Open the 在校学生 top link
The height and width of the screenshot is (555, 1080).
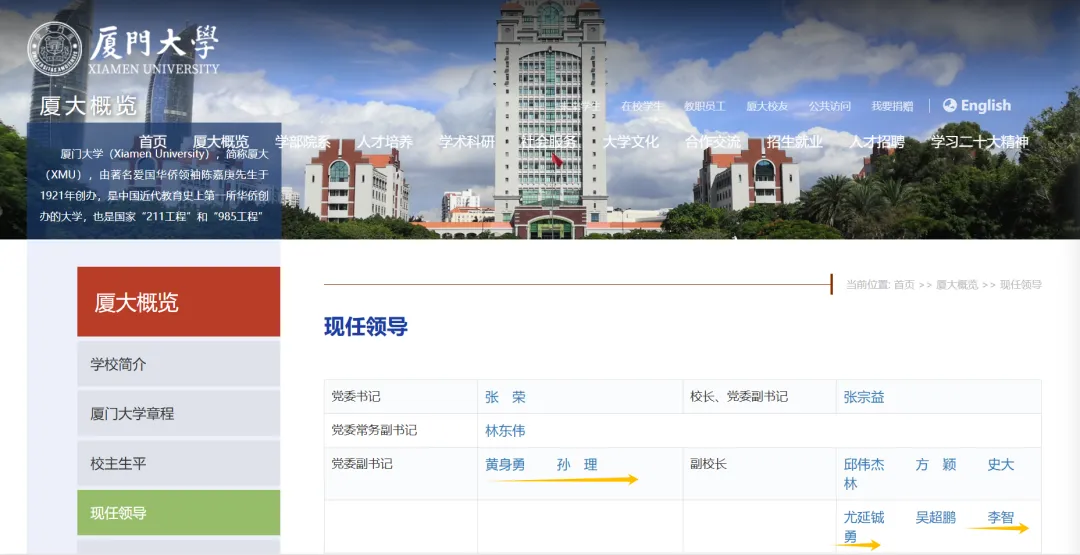click(x=641, y=106)
